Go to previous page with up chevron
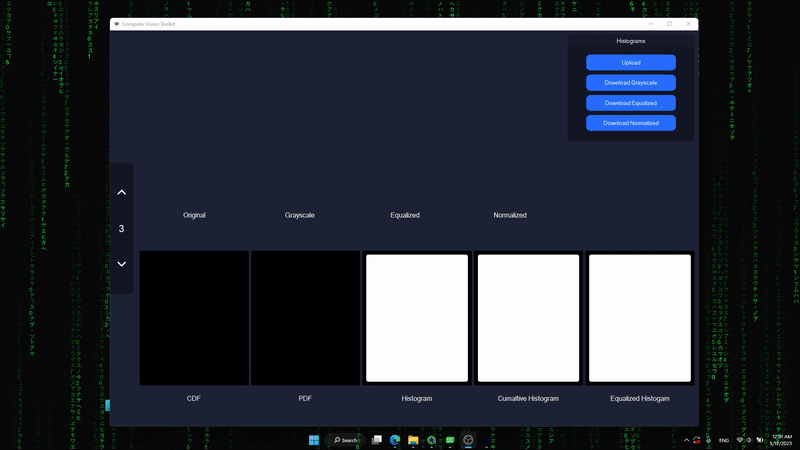 tap(121, 192)
